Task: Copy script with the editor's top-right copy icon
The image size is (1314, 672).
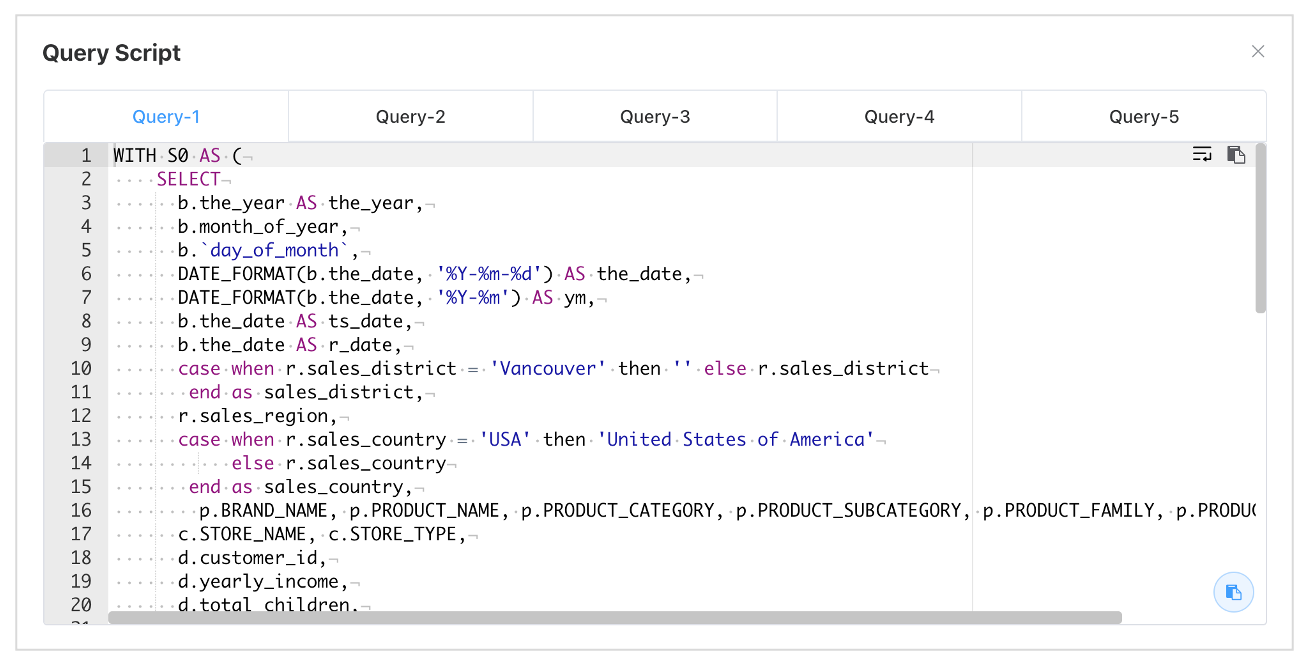Action: coord(1236,154)
